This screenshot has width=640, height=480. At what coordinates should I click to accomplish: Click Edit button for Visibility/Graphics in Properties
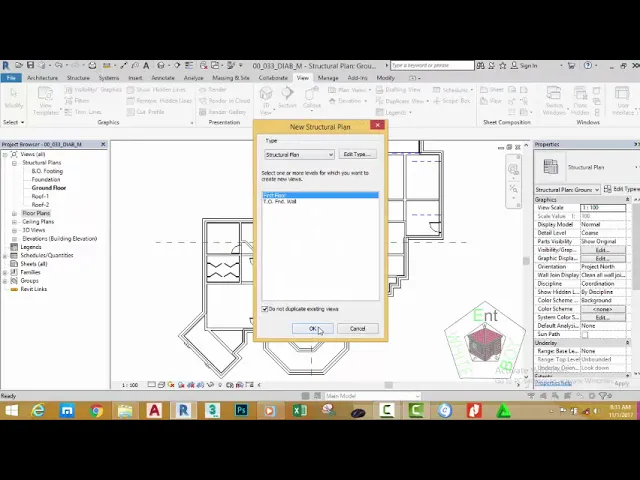(x=603, y=250)
